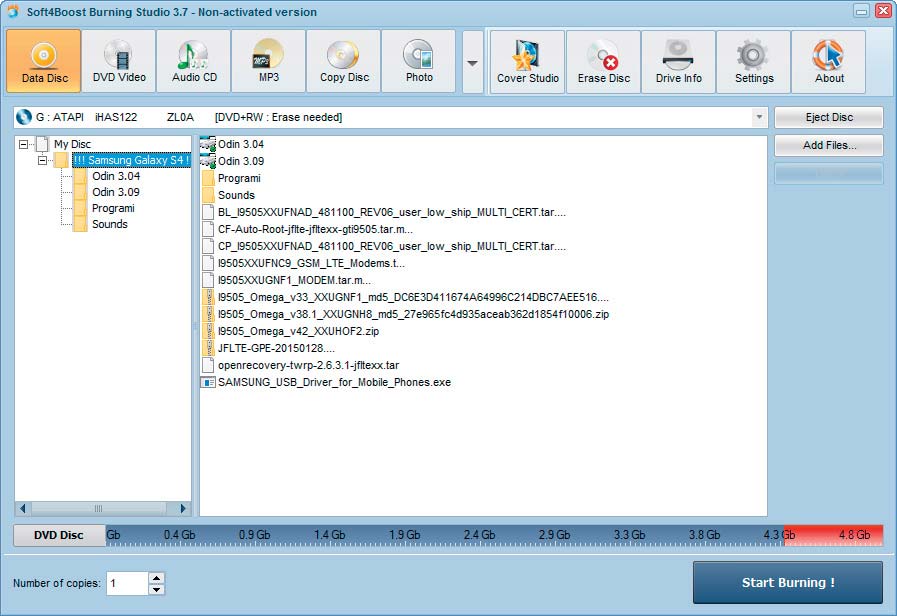Switch to Audio CD mode
897x616 pixels.
[194, 61]
